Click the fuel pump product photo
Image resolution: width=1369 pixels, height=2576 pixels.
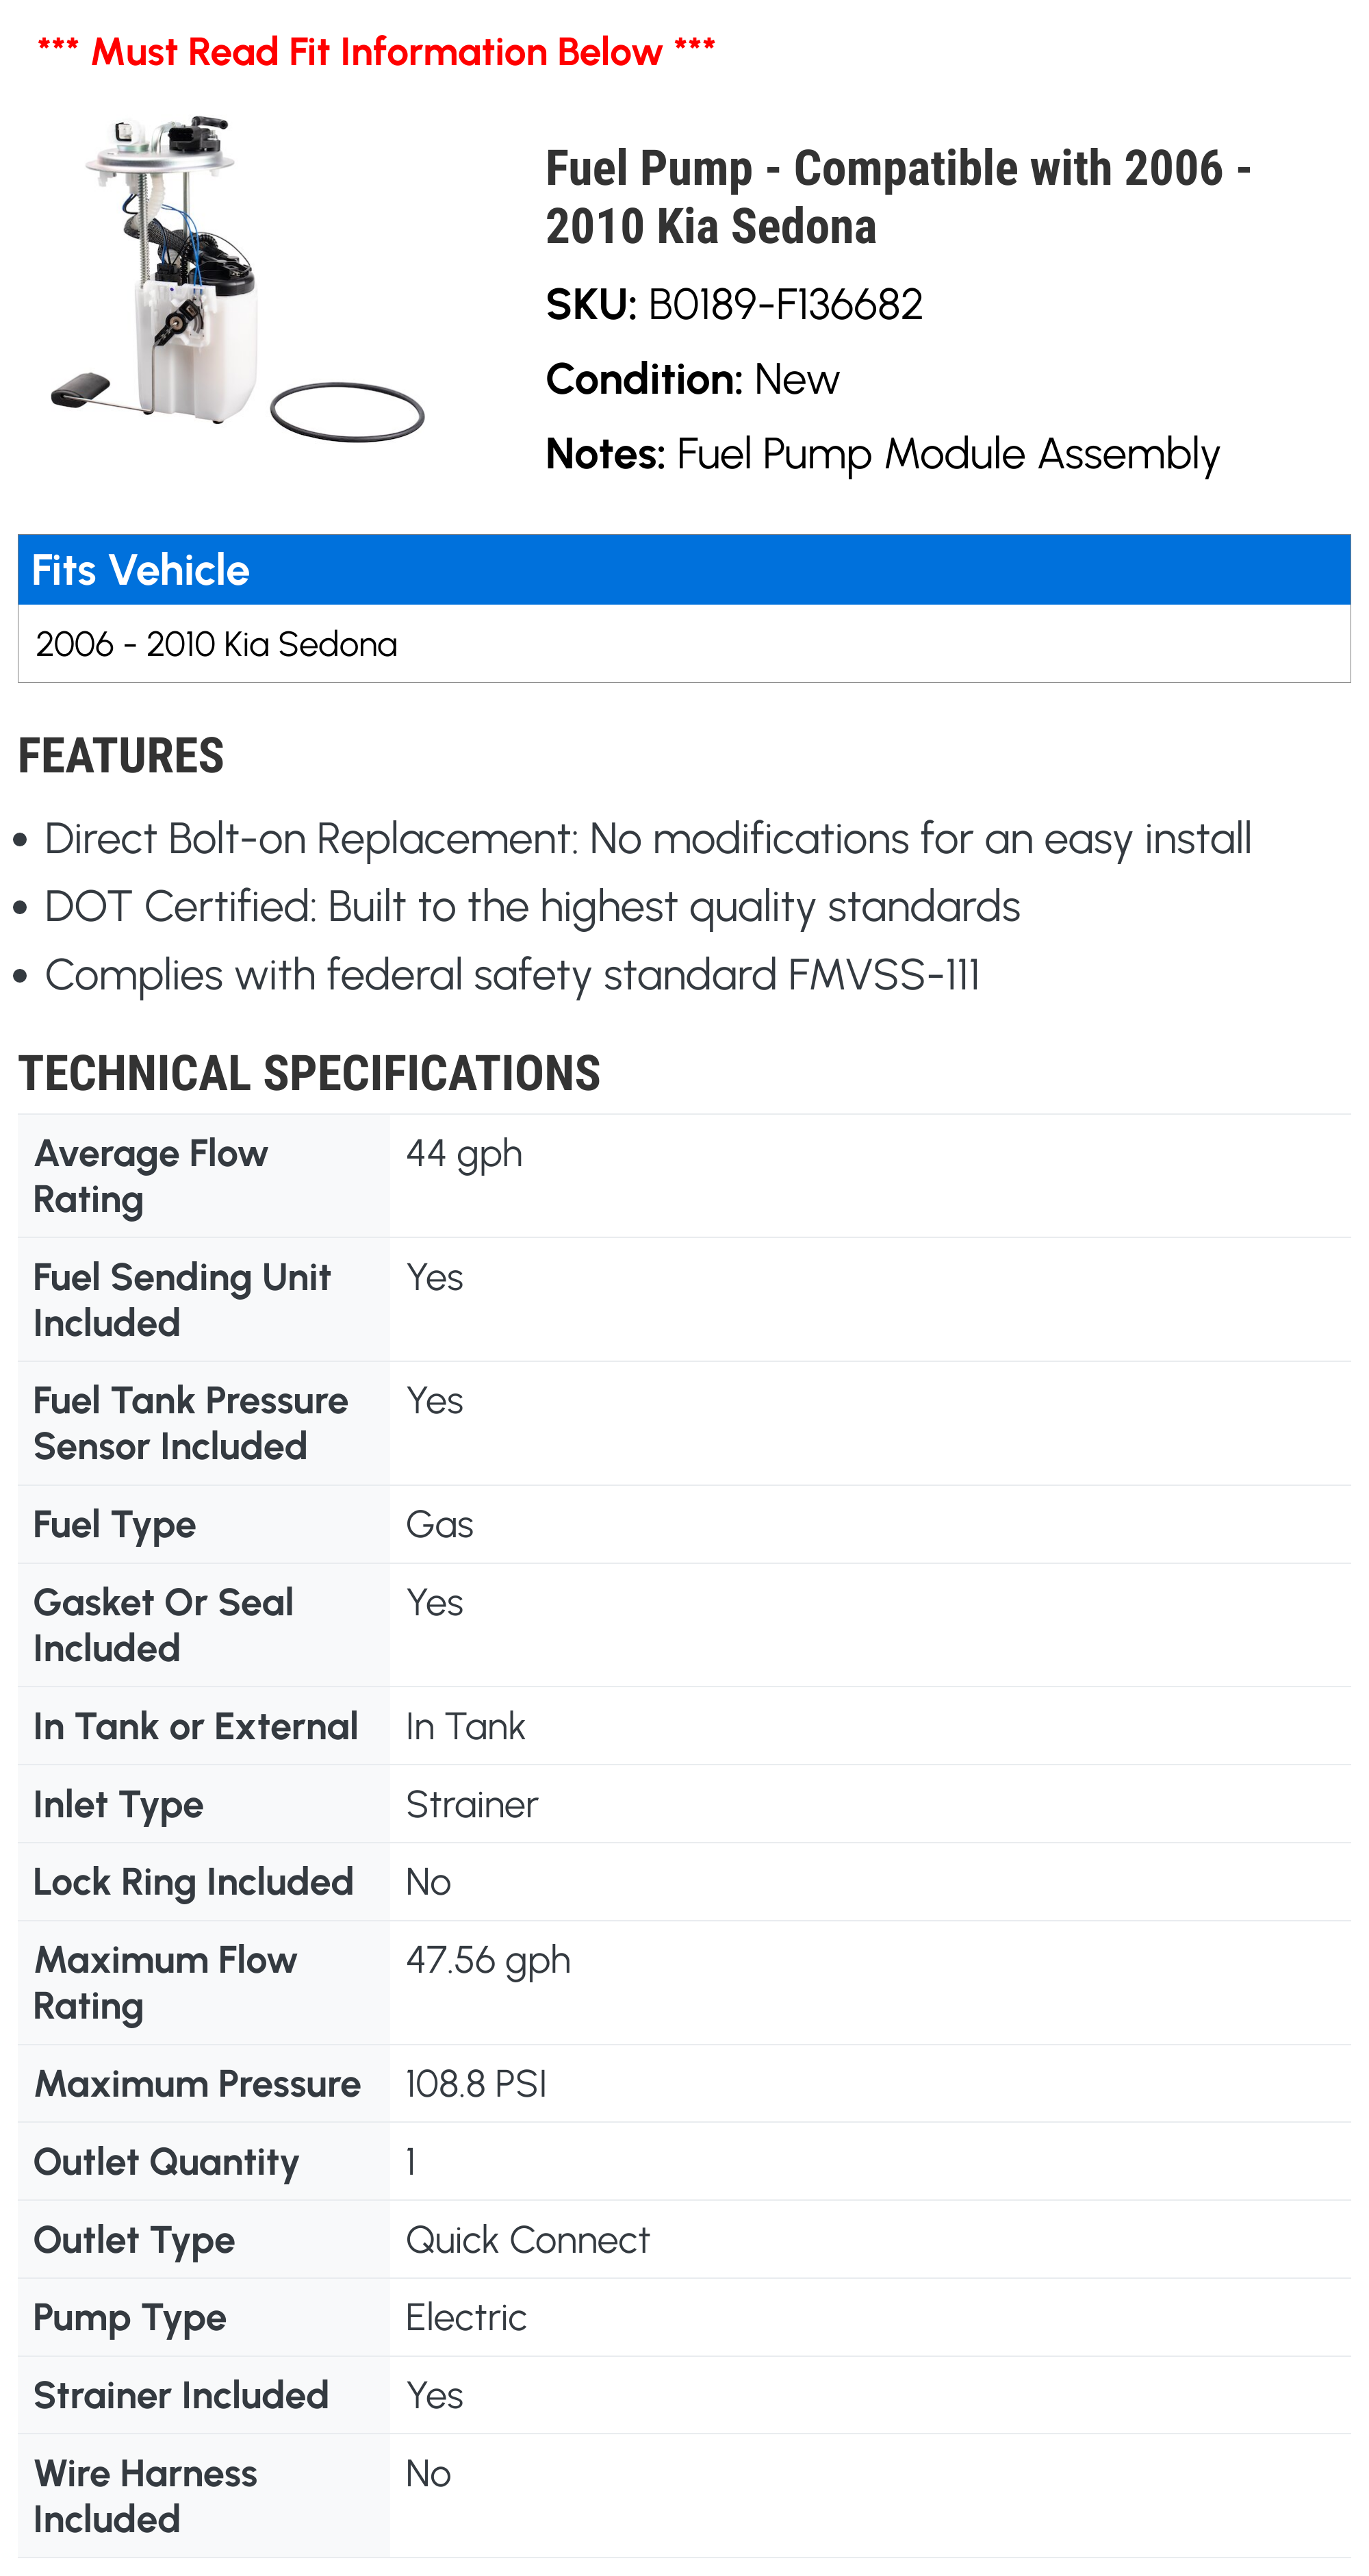pyautogui.click(x=237, y=279)
